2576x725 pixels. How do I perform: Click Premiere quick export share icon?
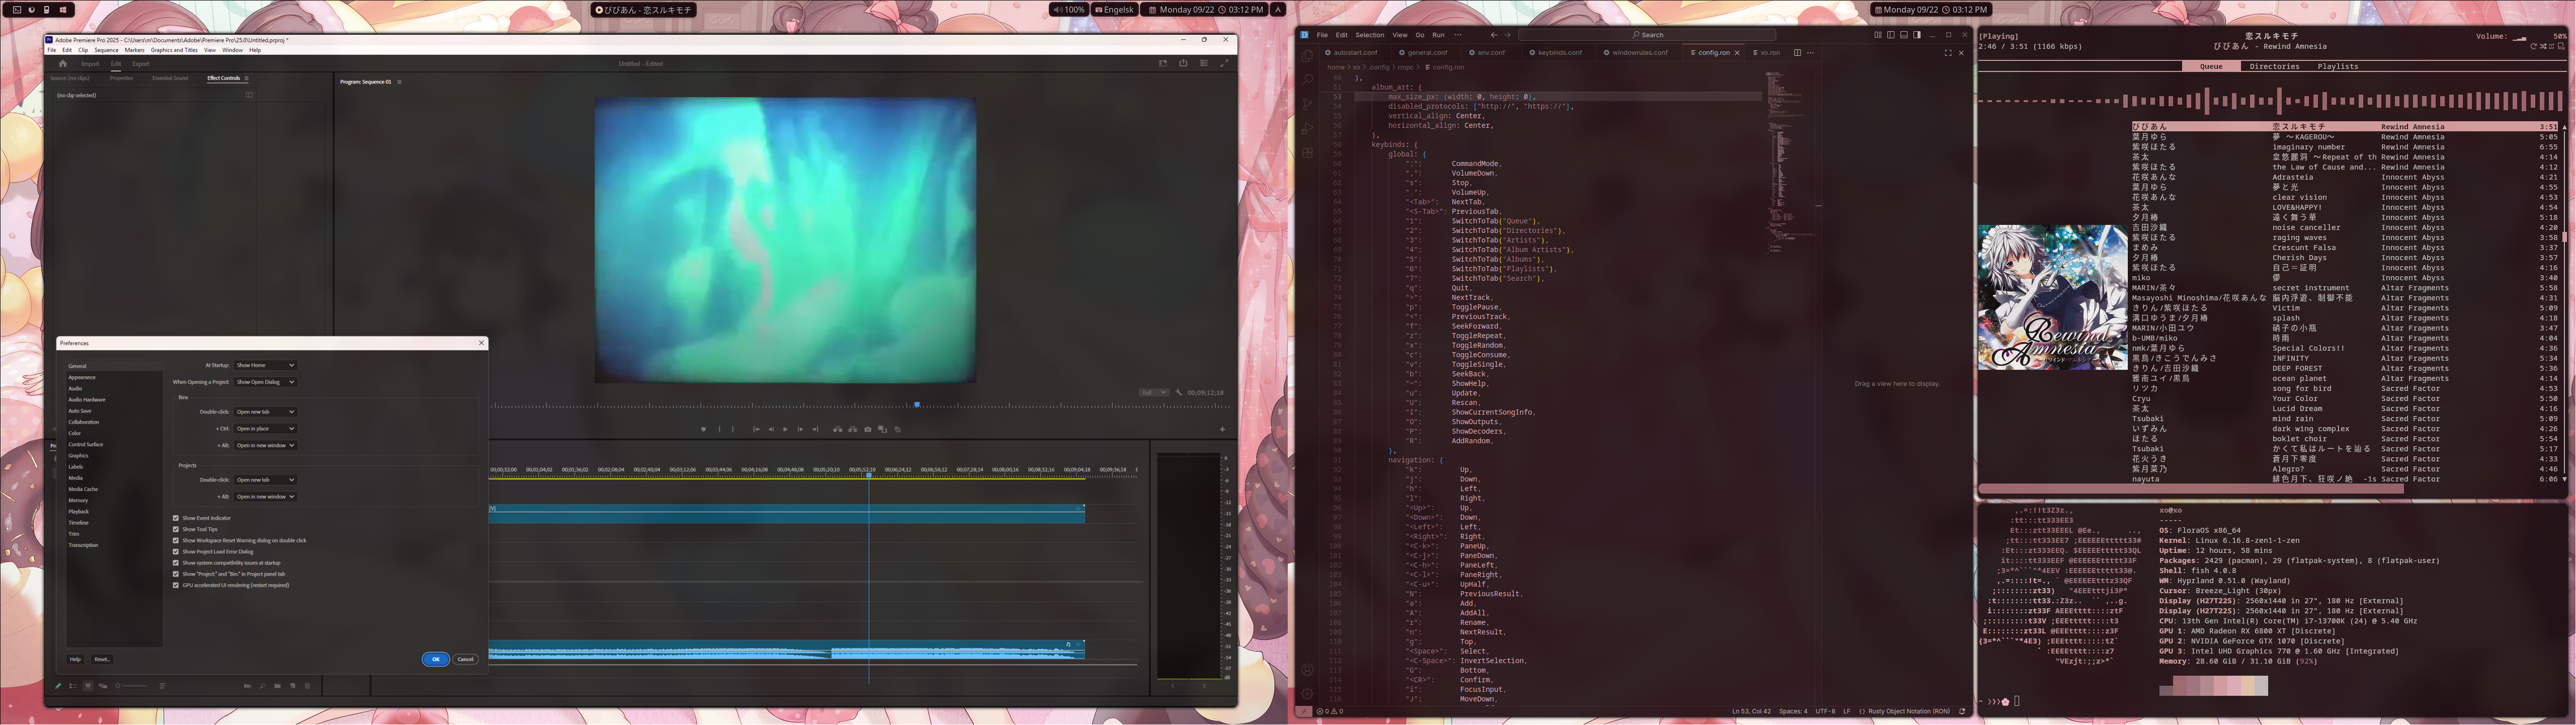[x=1183, y=63]
